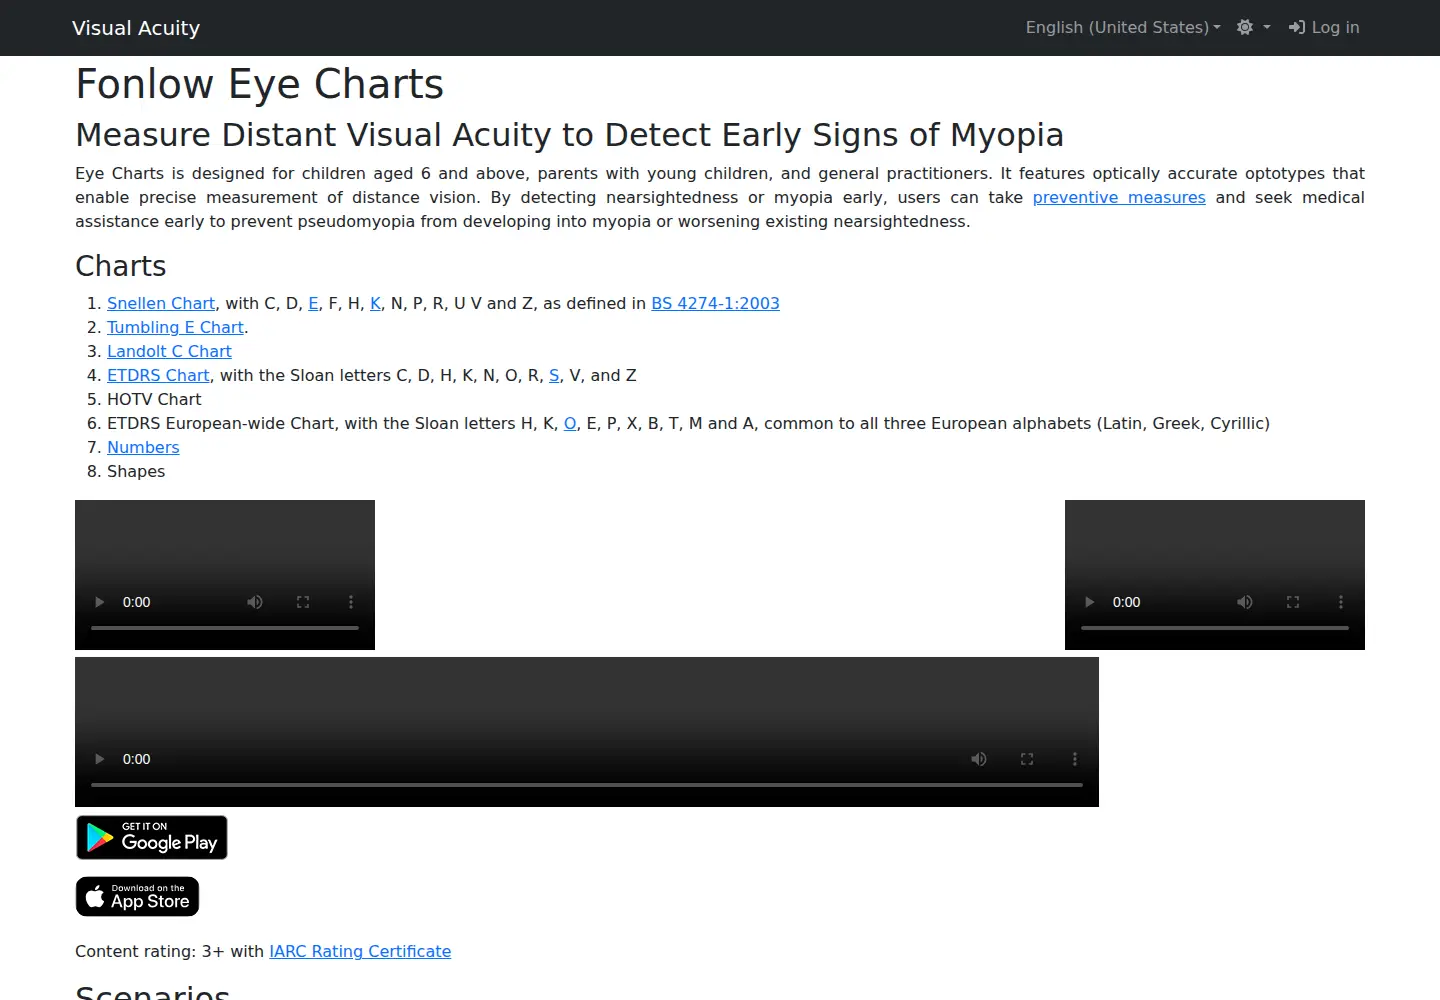Play the top-left video

tap(99, 602)
